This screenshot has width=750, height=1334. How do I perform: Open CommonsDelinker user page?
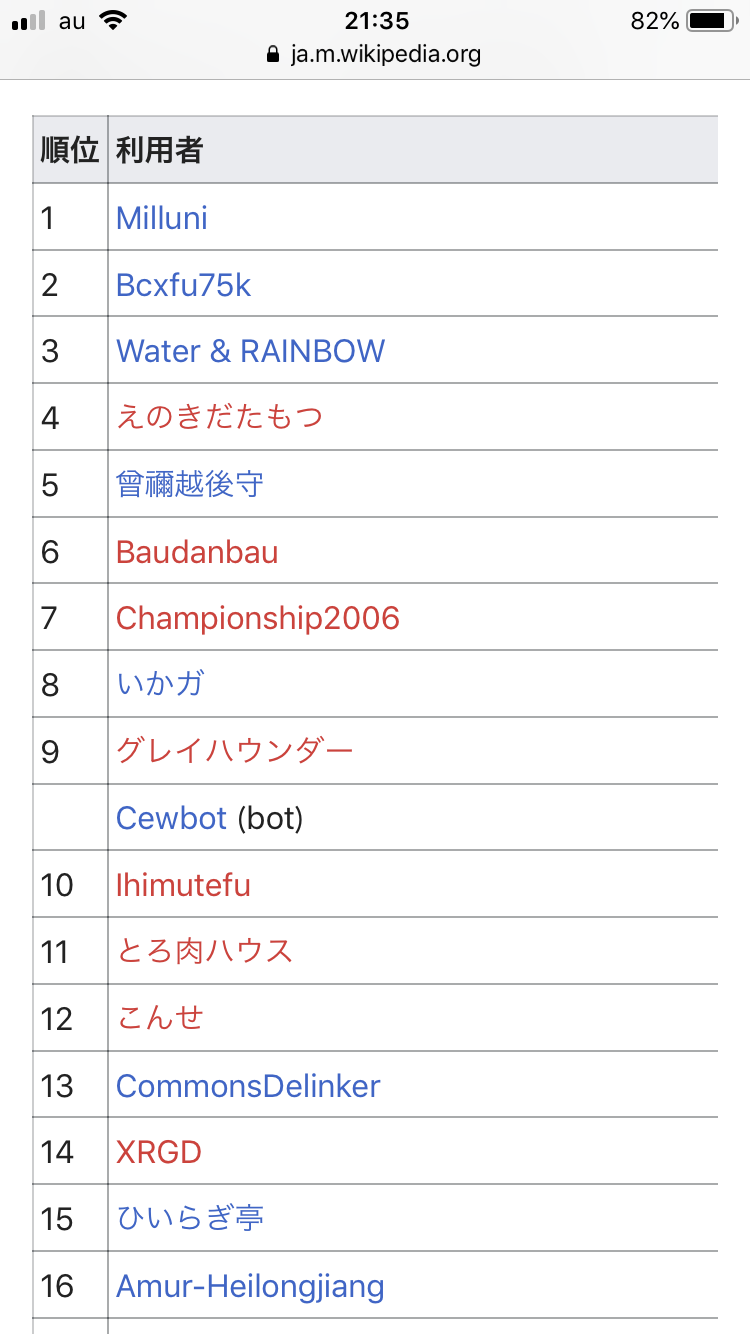click(x=248, y=1086)
